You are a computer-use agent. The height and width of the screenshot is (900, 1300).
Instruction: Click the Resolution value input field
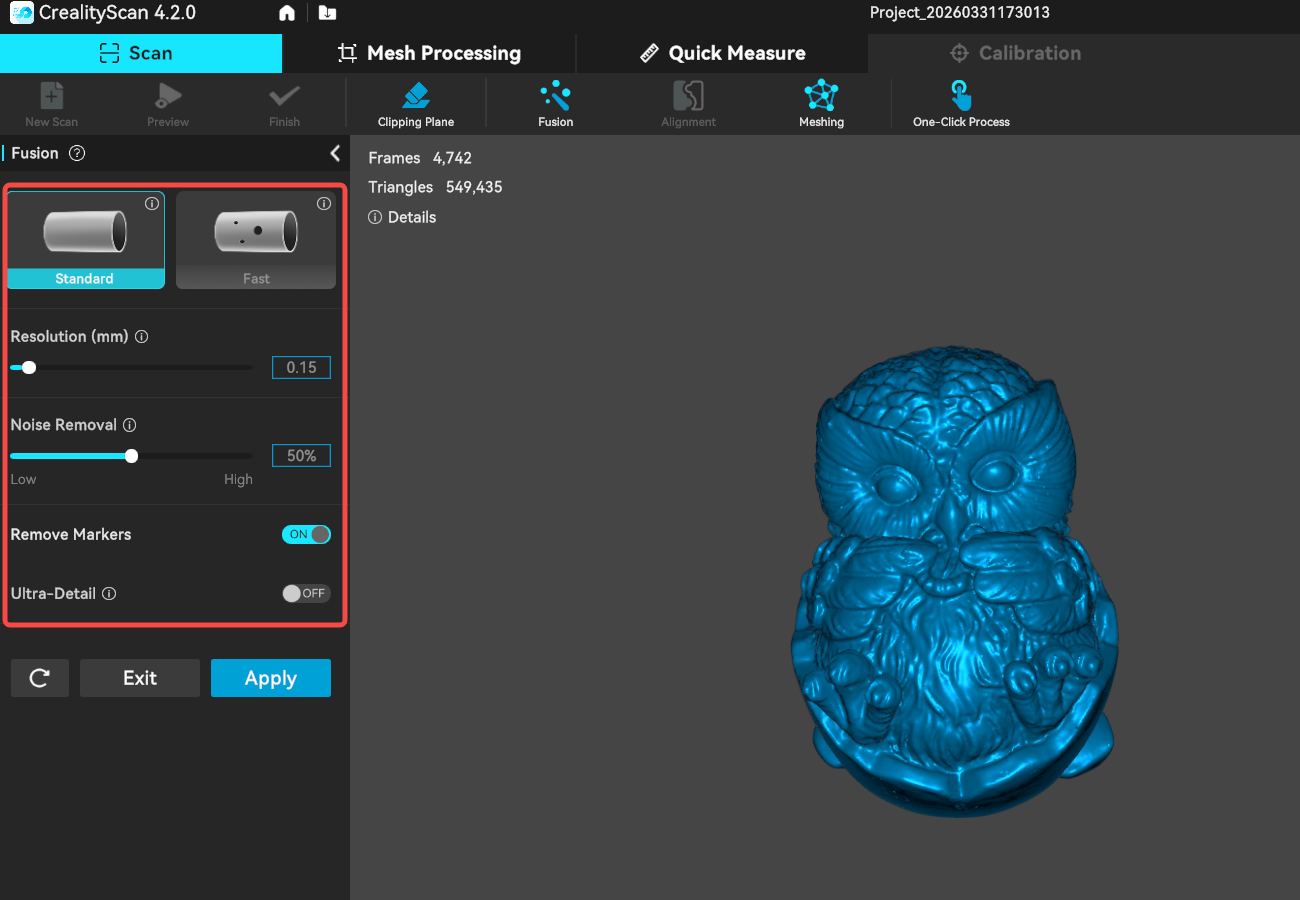pyautogui.click(x=301, y=367)
